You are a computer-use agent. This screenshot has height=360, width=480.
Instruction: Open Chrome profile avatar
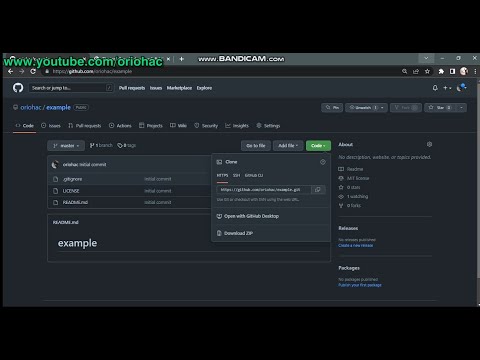(464, 71)
